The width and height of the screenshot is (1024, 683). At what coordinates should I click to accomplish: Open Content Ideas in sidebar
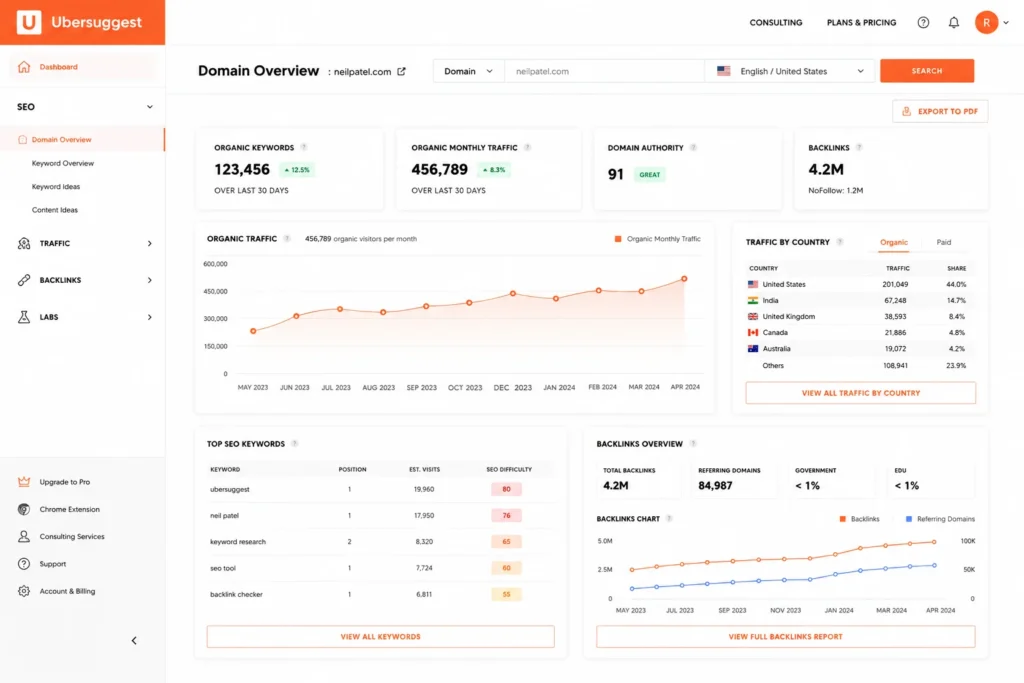point(55,210)
